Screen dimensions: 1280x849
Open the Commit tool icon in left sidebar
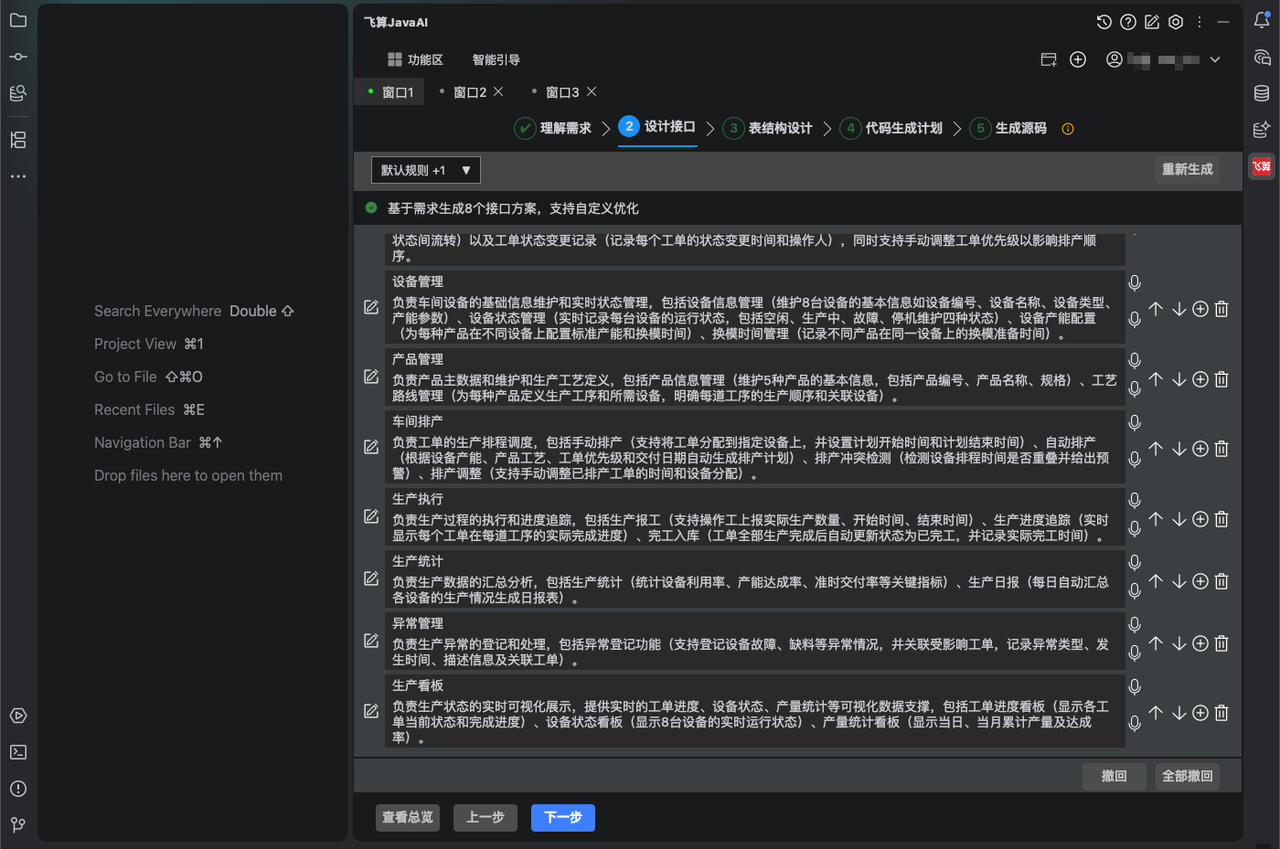(18, 57)
